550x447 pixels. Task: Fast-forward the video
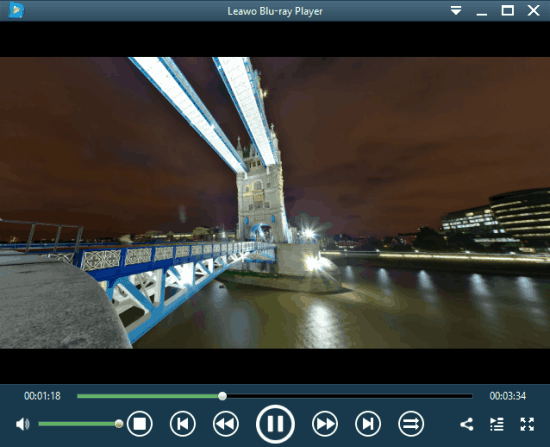325,424
